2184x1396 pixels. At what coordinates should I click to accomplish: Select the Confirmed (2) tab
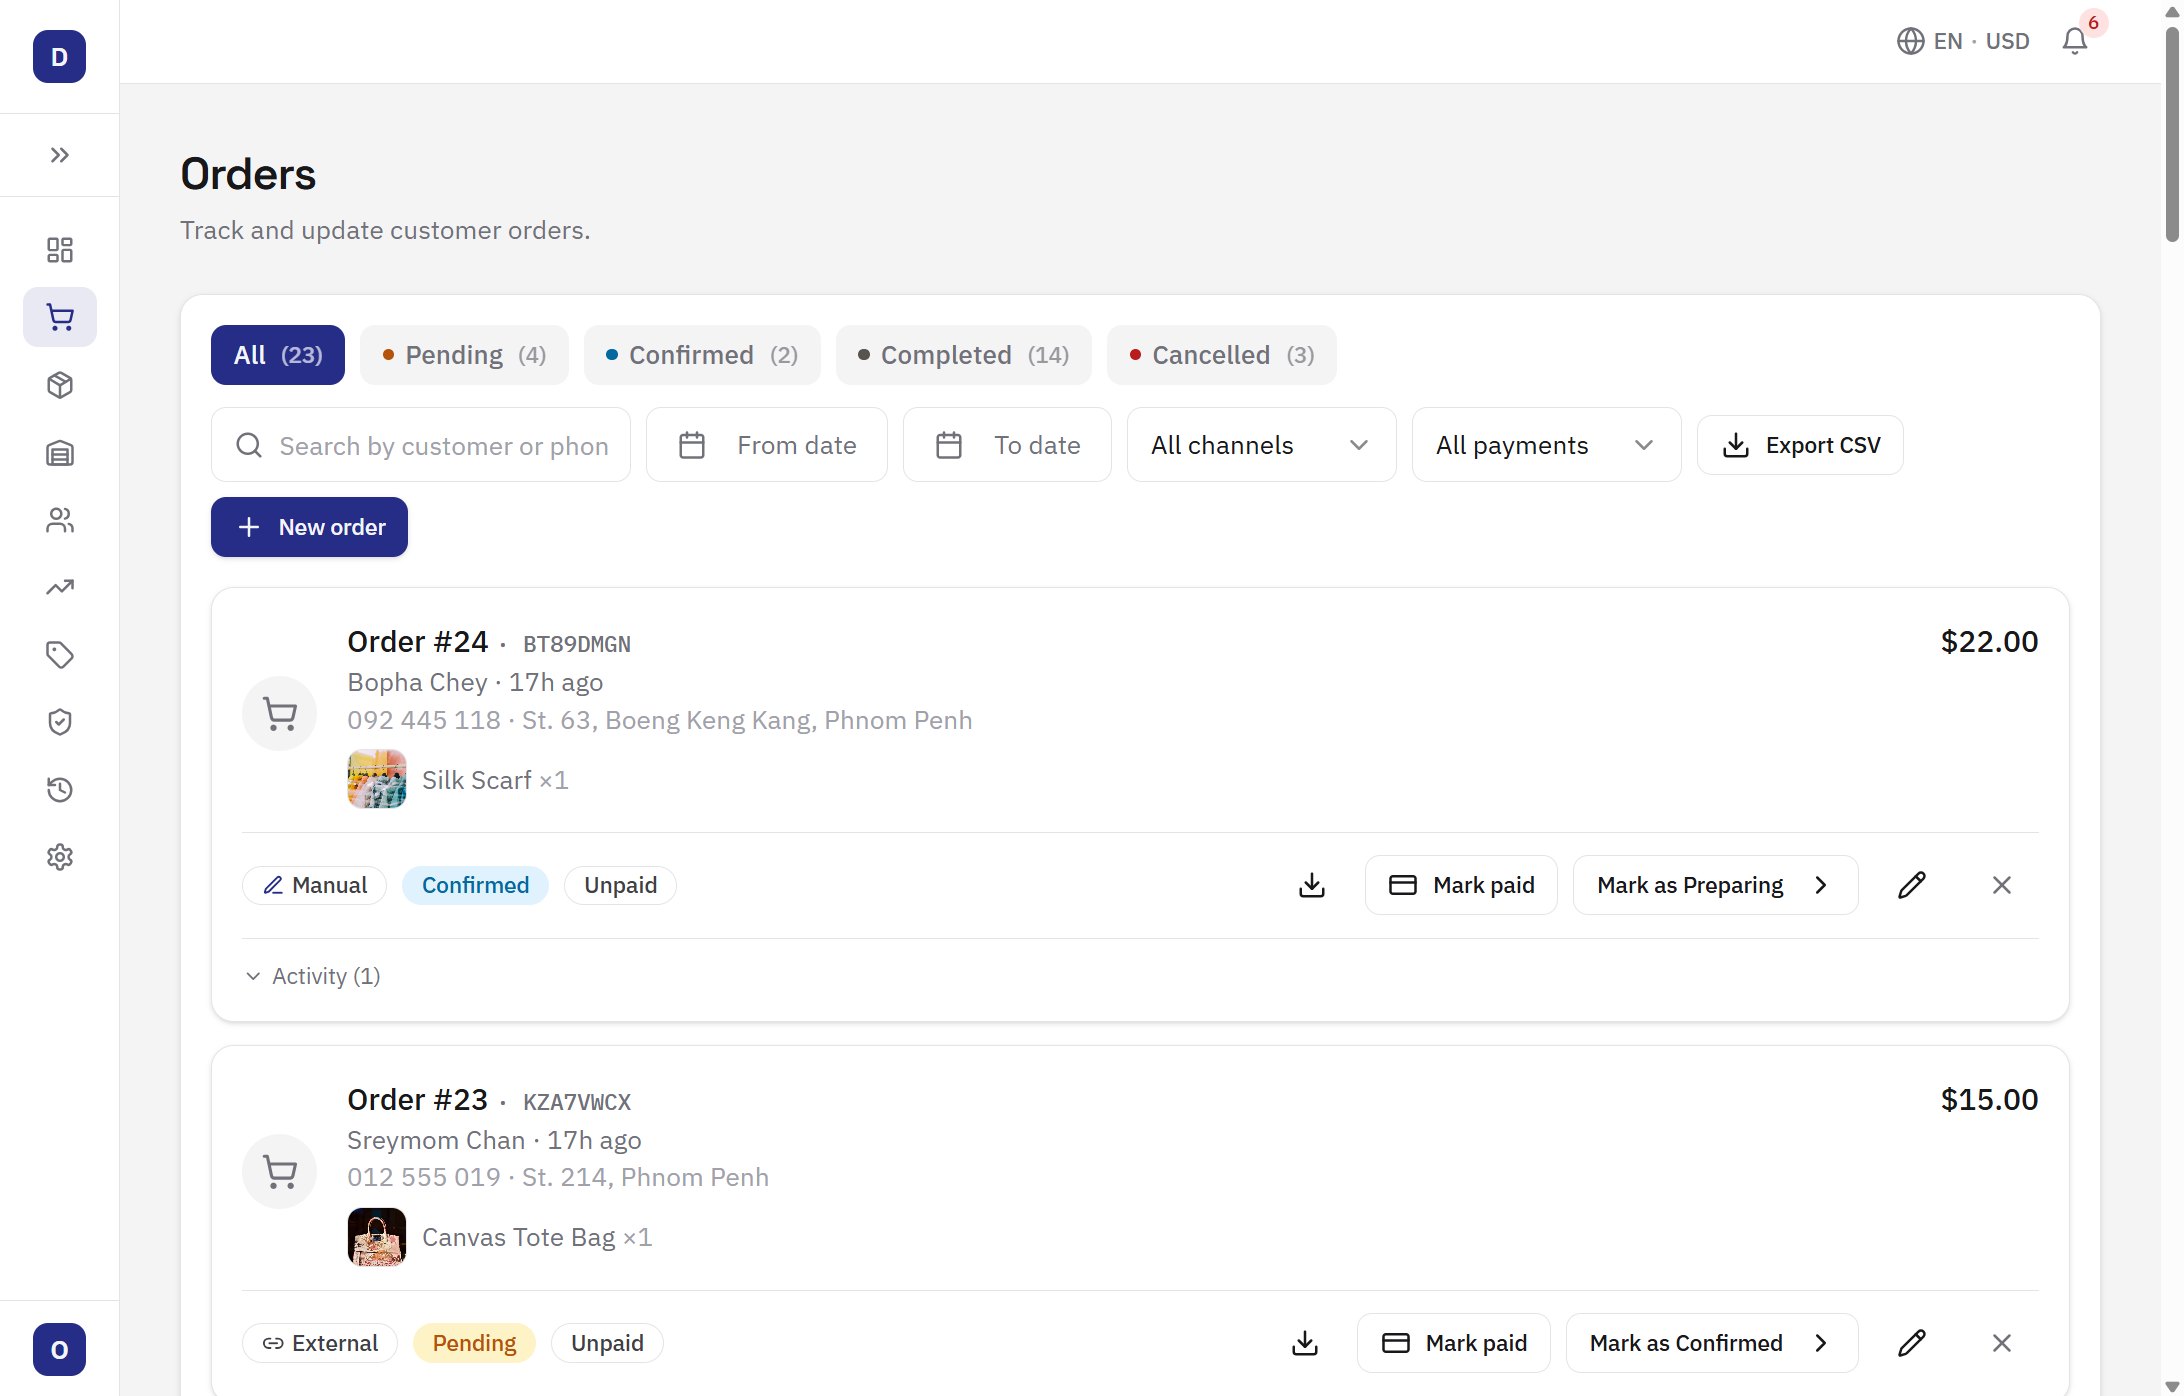click(x=702, y=355)
